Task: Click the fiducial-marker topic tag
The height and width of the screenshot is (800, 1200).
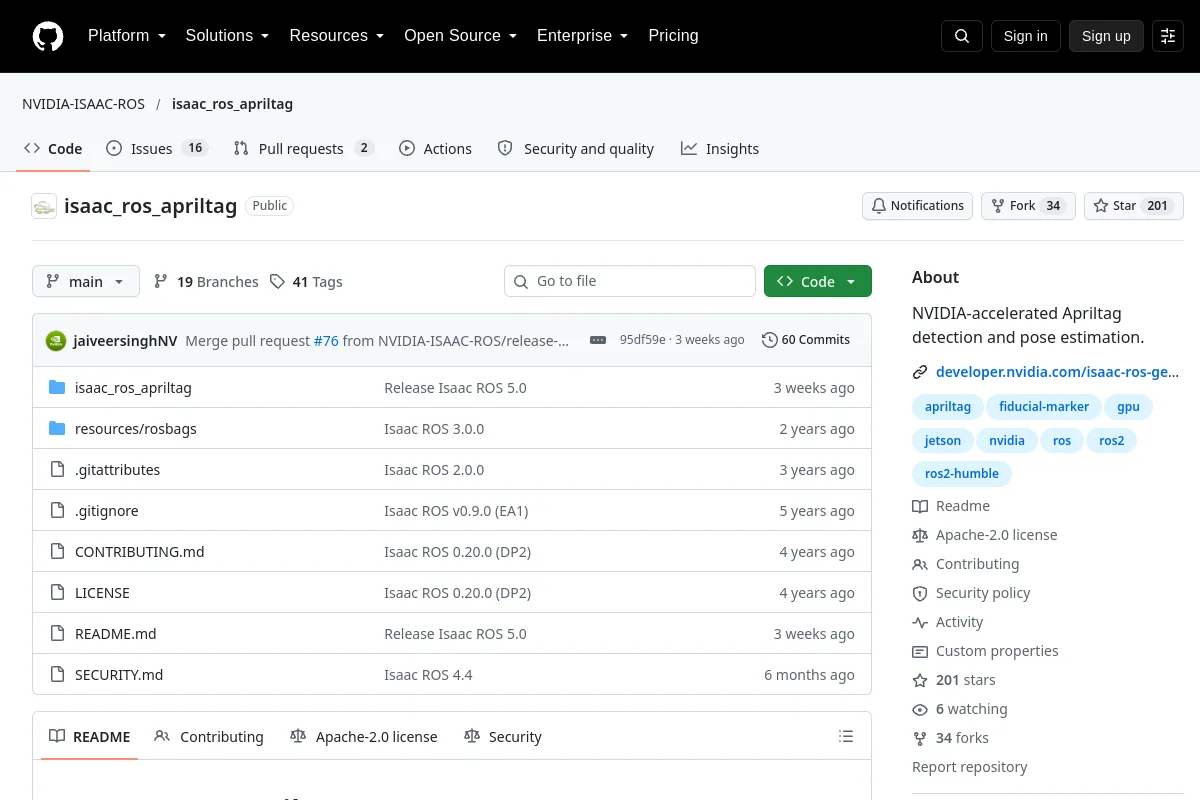Action: click(1044, 407)
